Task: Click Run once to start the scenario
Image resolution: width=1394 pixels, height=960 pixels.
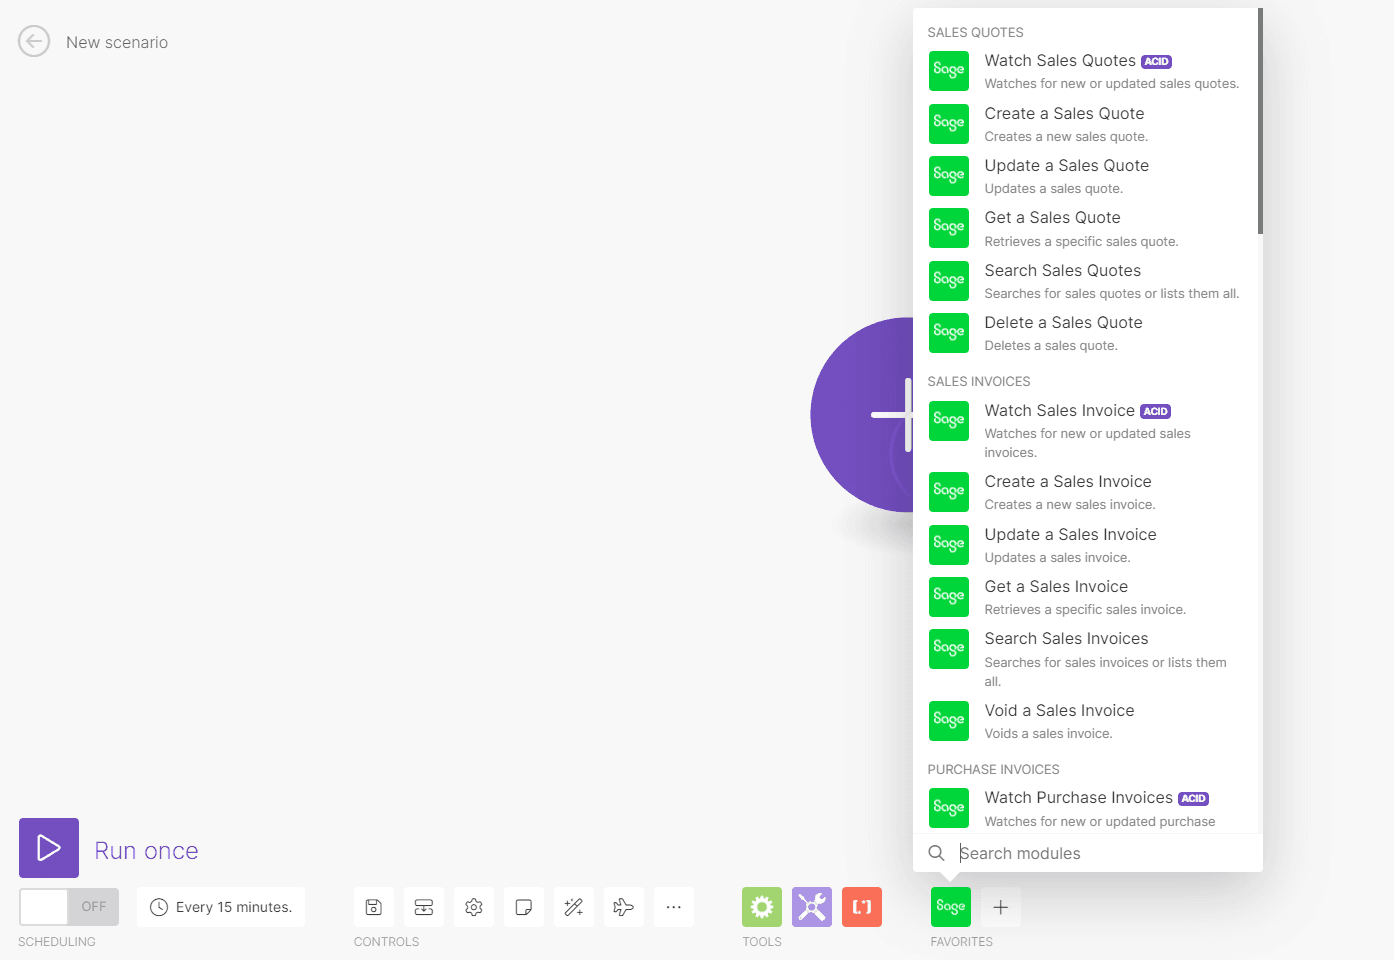Action: point(146,850)
